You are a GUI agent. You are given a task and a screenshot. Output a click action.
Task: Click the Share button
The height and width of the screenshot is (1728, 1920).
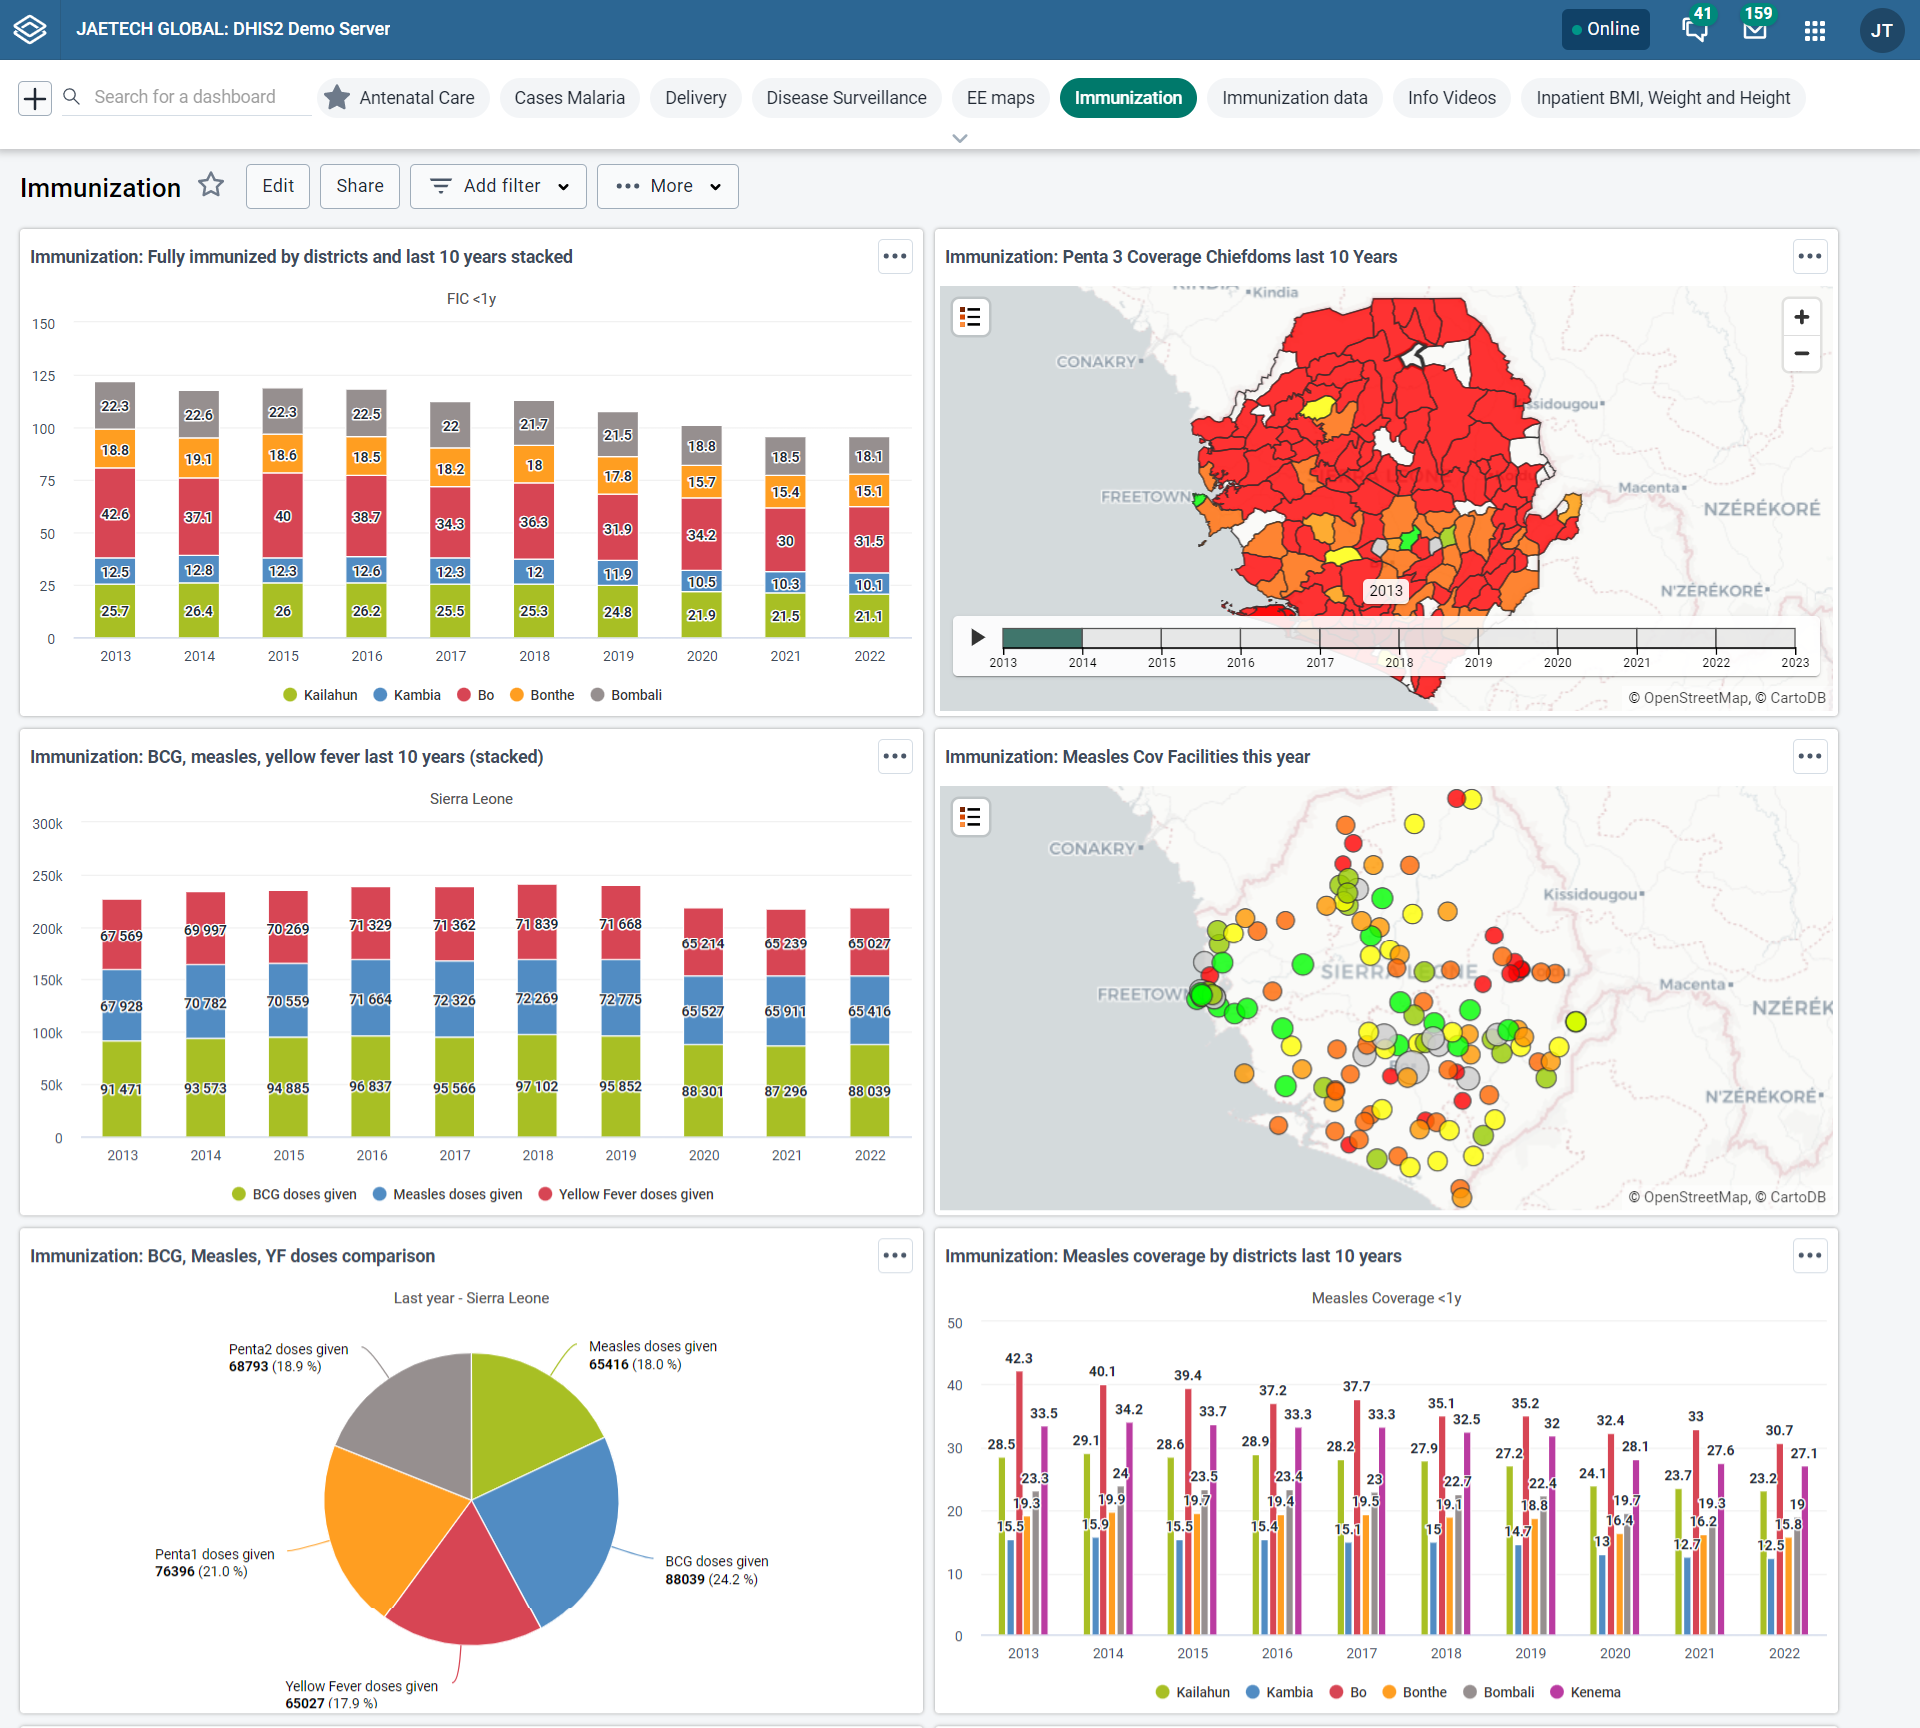click(359, 186)
